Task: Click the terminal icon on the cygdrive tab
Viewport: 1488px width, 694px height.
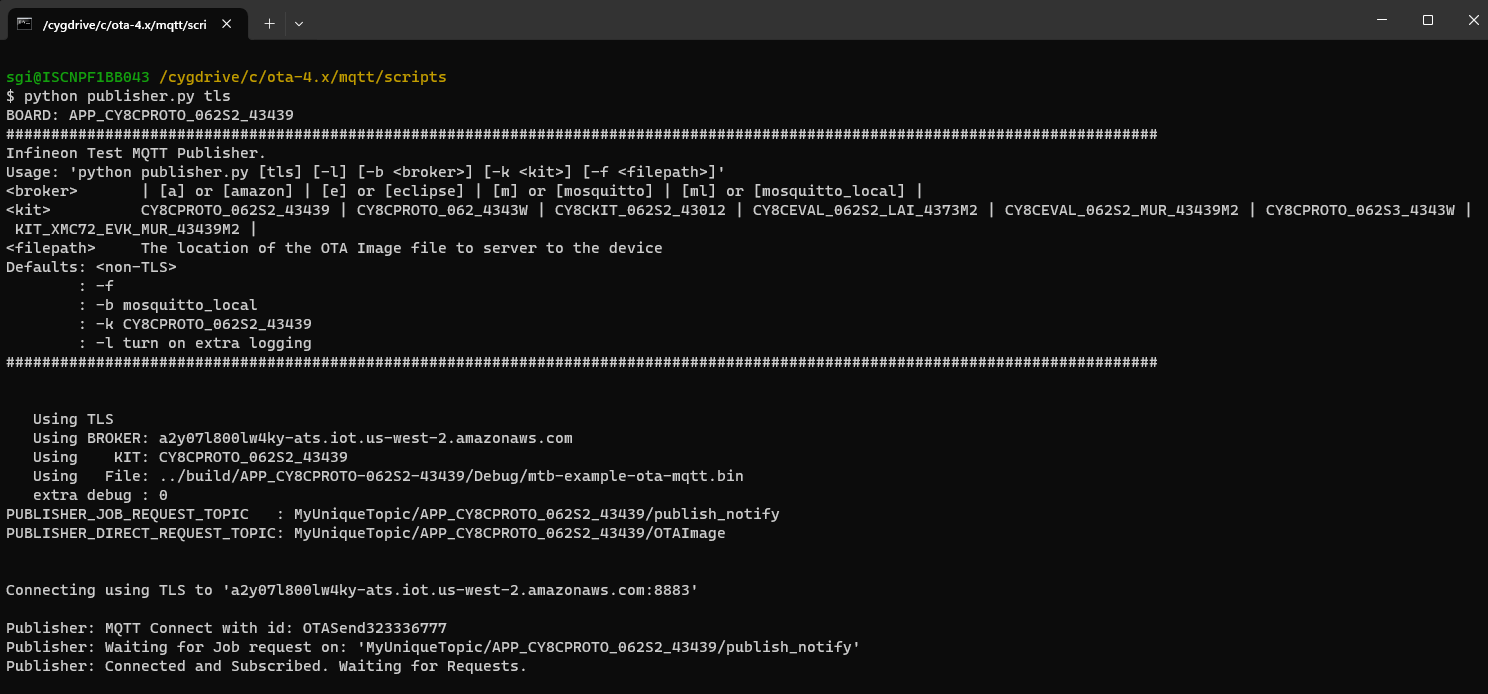Action: click(x=24, y=23)
